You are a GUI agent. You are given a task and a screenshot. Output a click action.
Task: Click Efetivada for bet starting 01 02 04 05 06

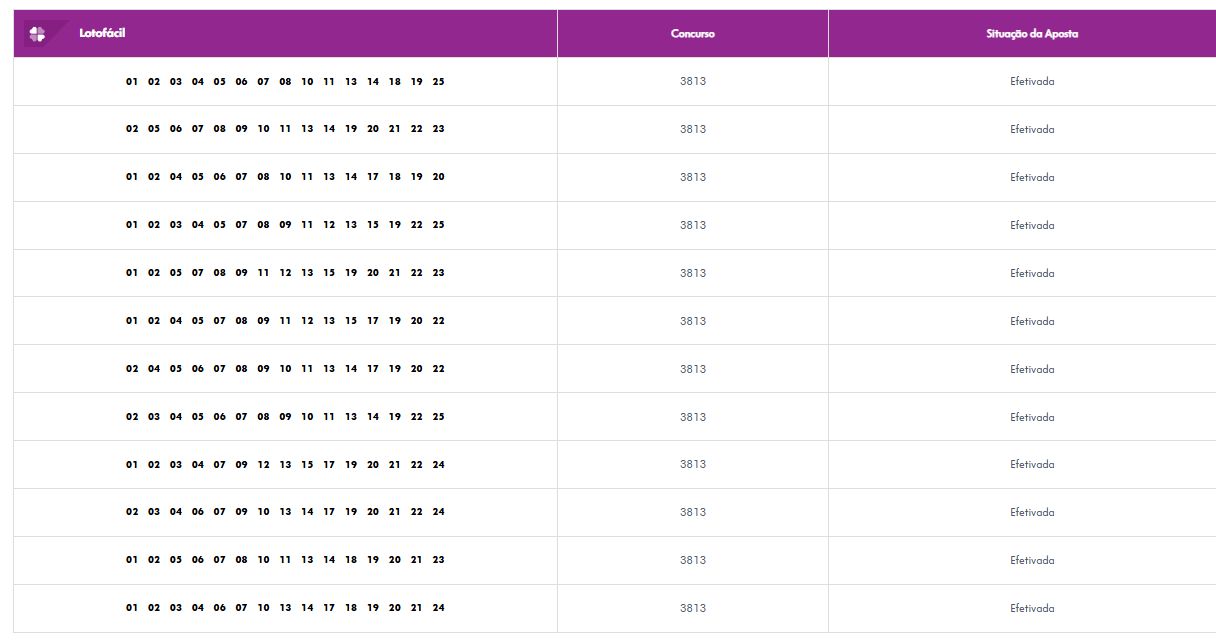pyautogui.click(x=1032, y=177)
